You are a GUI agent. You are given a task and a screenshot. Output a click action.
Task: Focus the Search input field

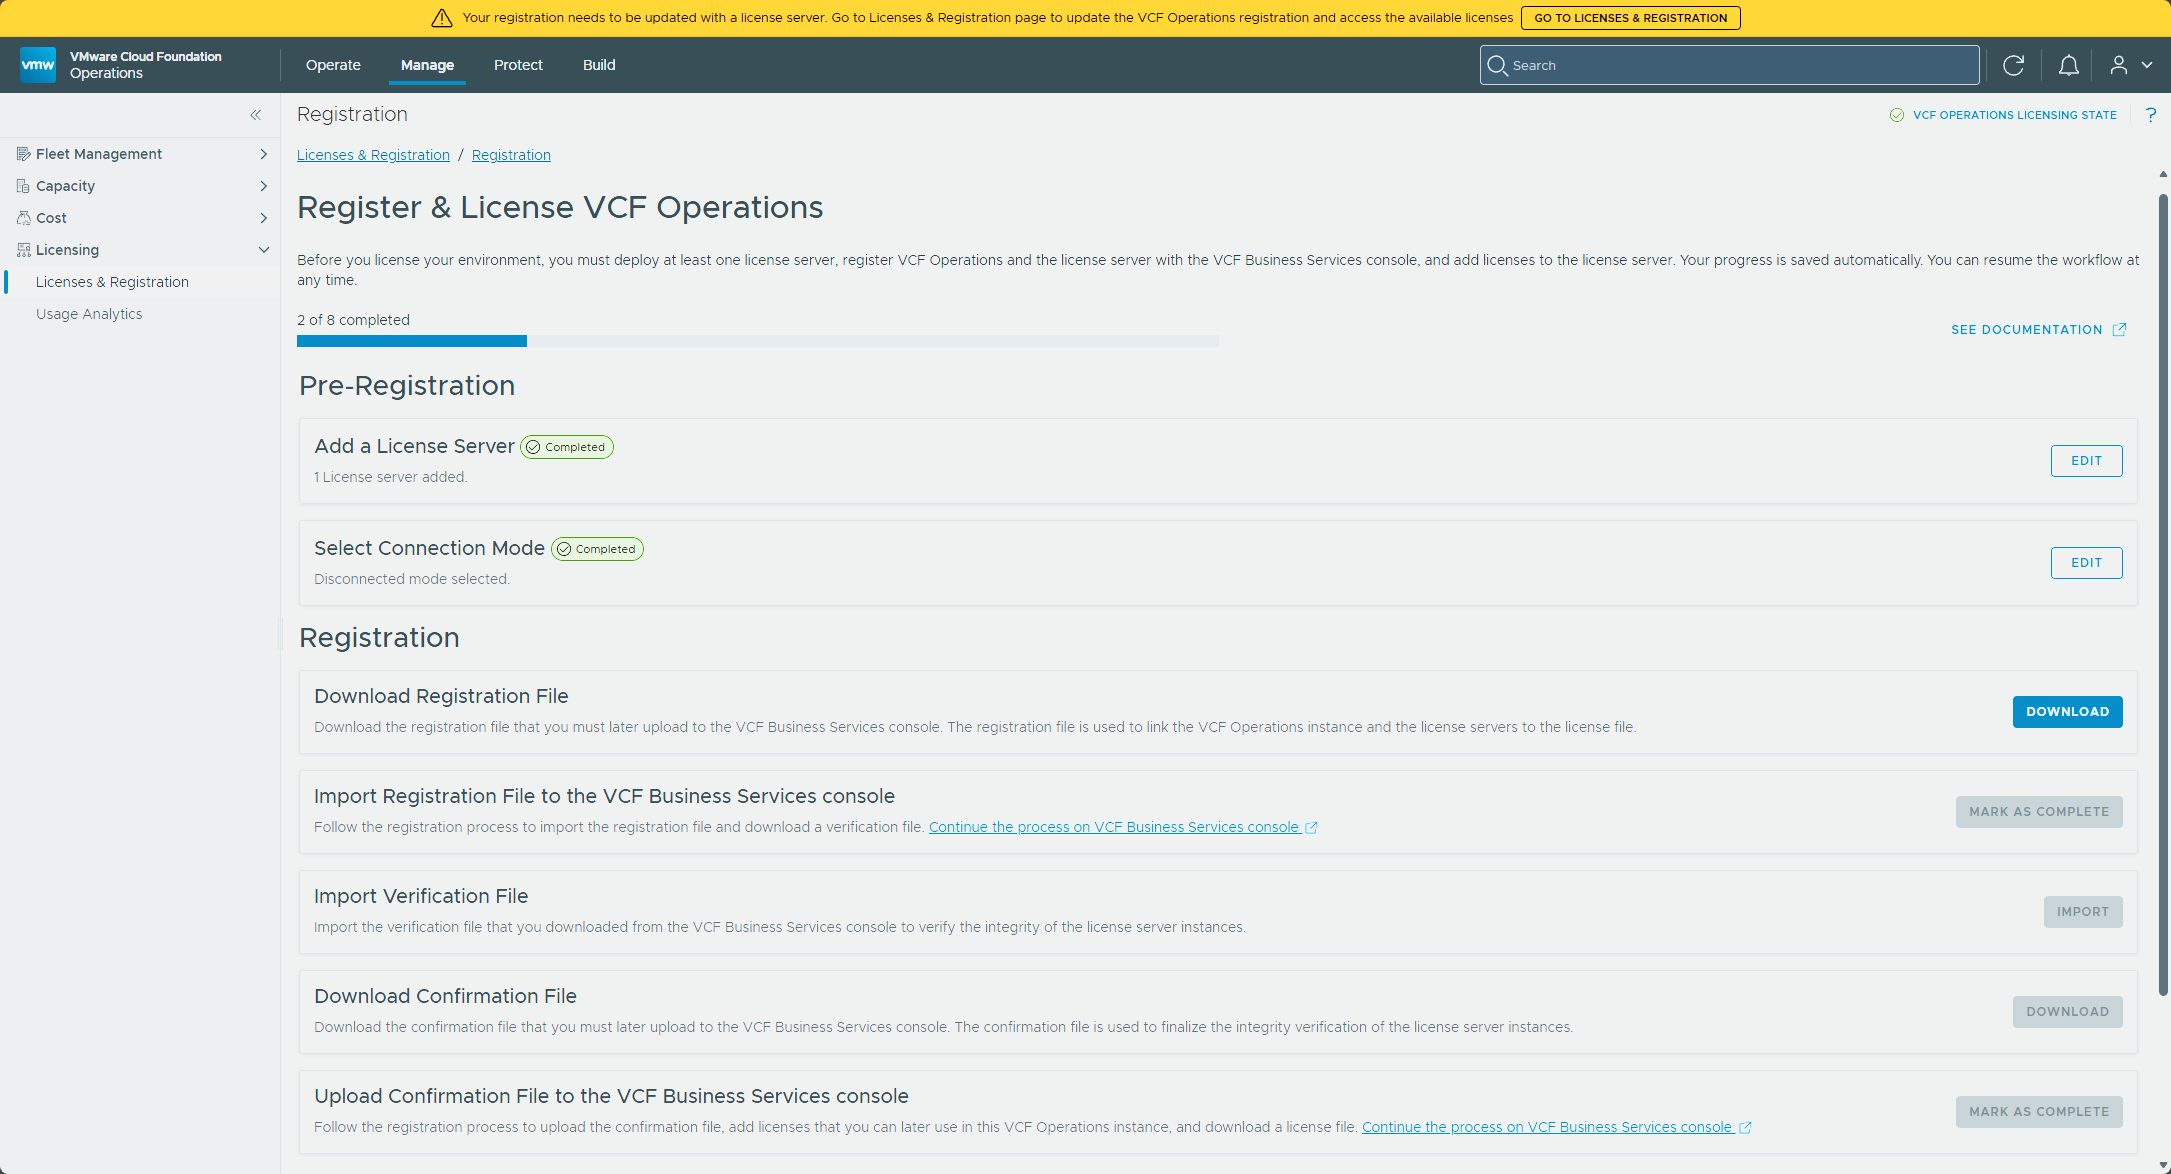pyautogui.click(x=1729, y=65)
